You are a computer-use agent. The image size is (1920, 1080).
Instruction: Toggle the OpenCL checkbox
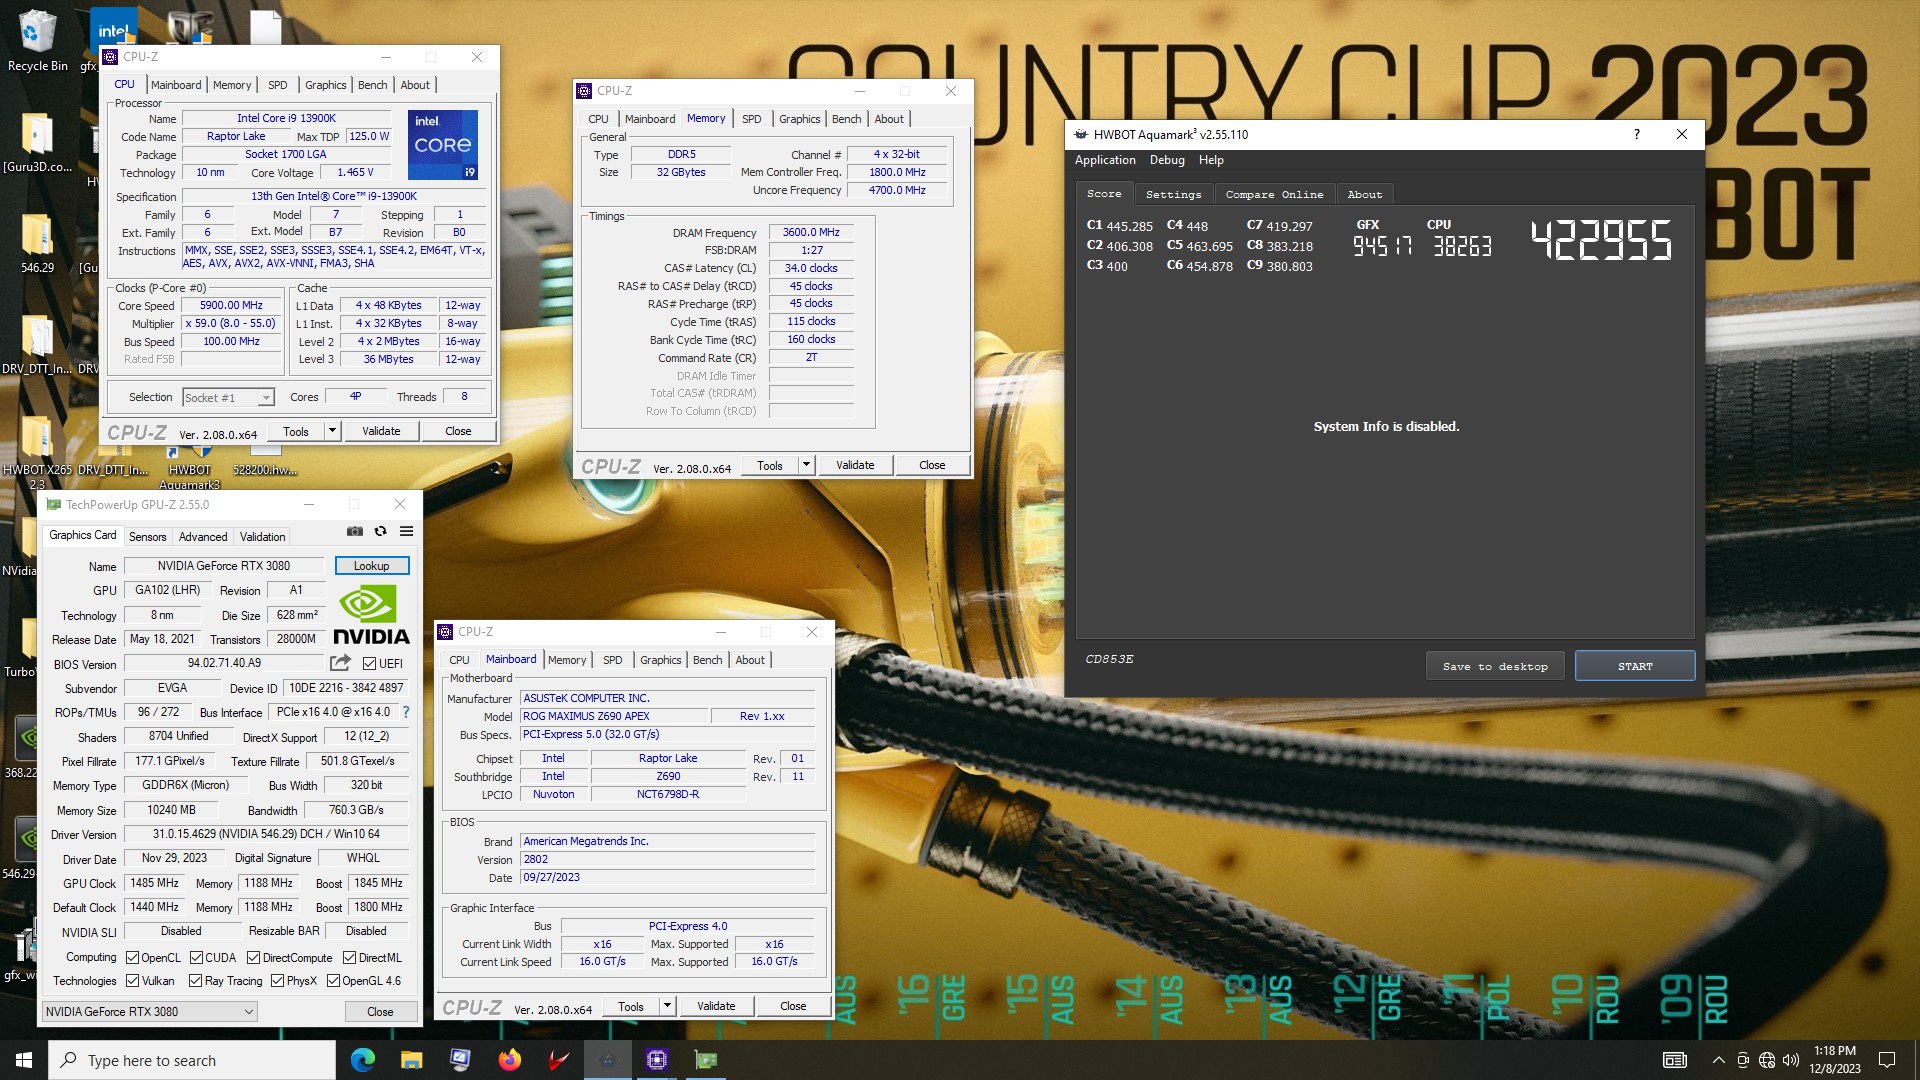[x=132, y=957]
